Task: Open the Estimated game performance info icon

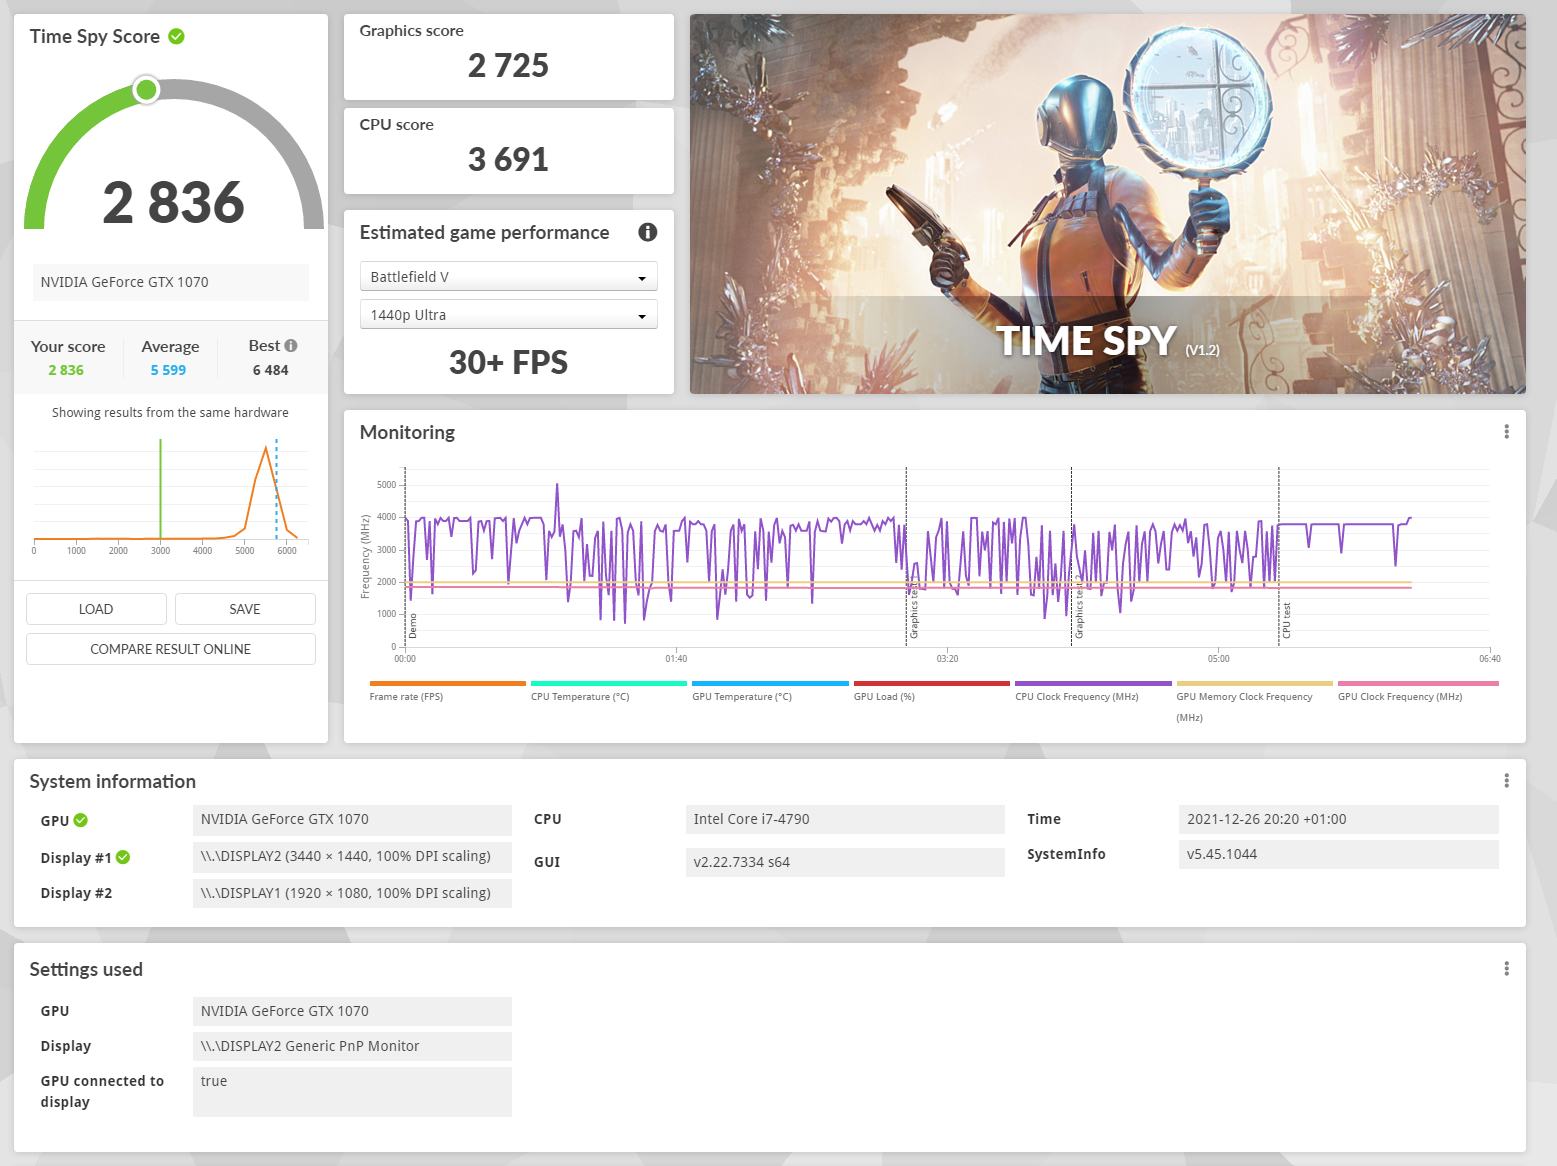Action: [648, 232]
